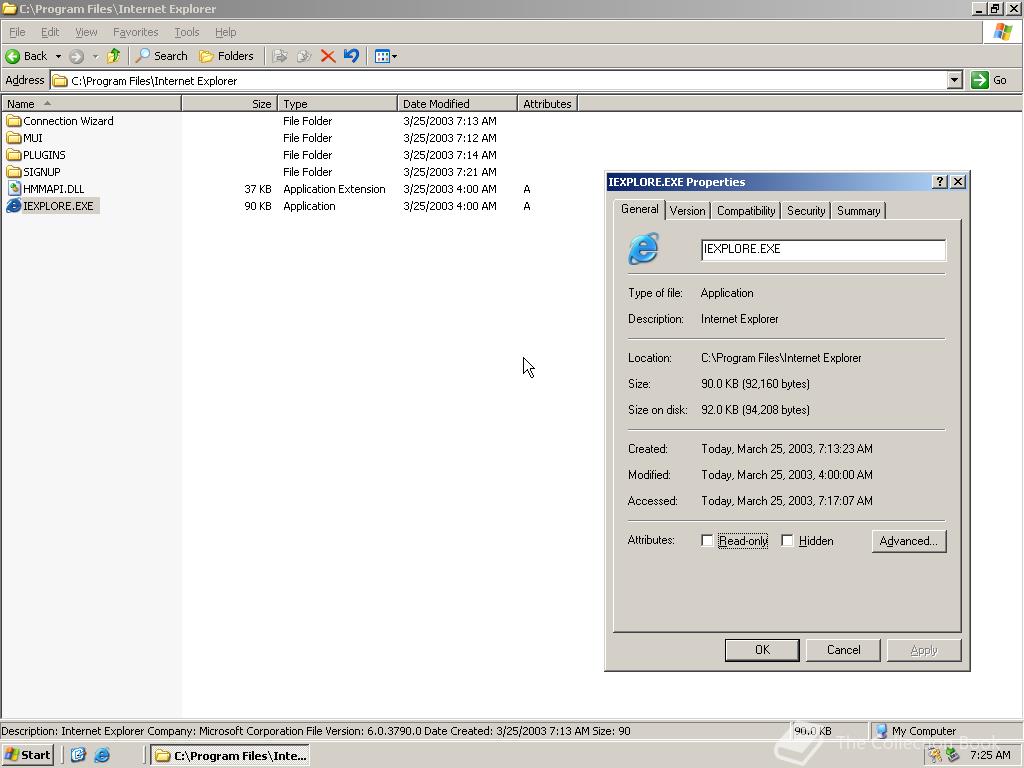
Task: Click the taskbar clock 7:25 AM
Action: pos(990,755)
